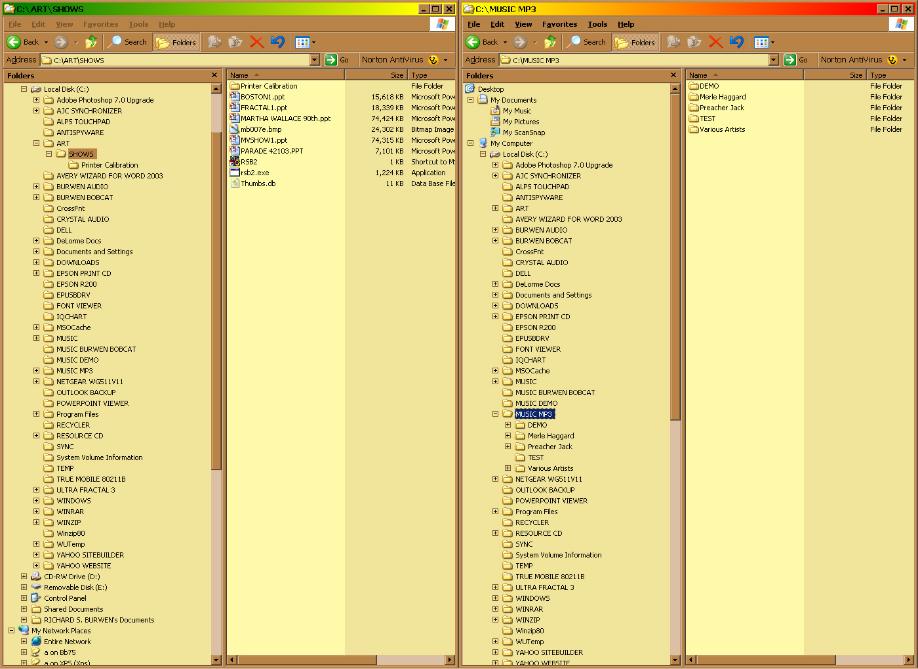The image size is (918, 669).
Task: Open Tools menu in the MUSIC MP3 window
Action: [x=597, y=24]
